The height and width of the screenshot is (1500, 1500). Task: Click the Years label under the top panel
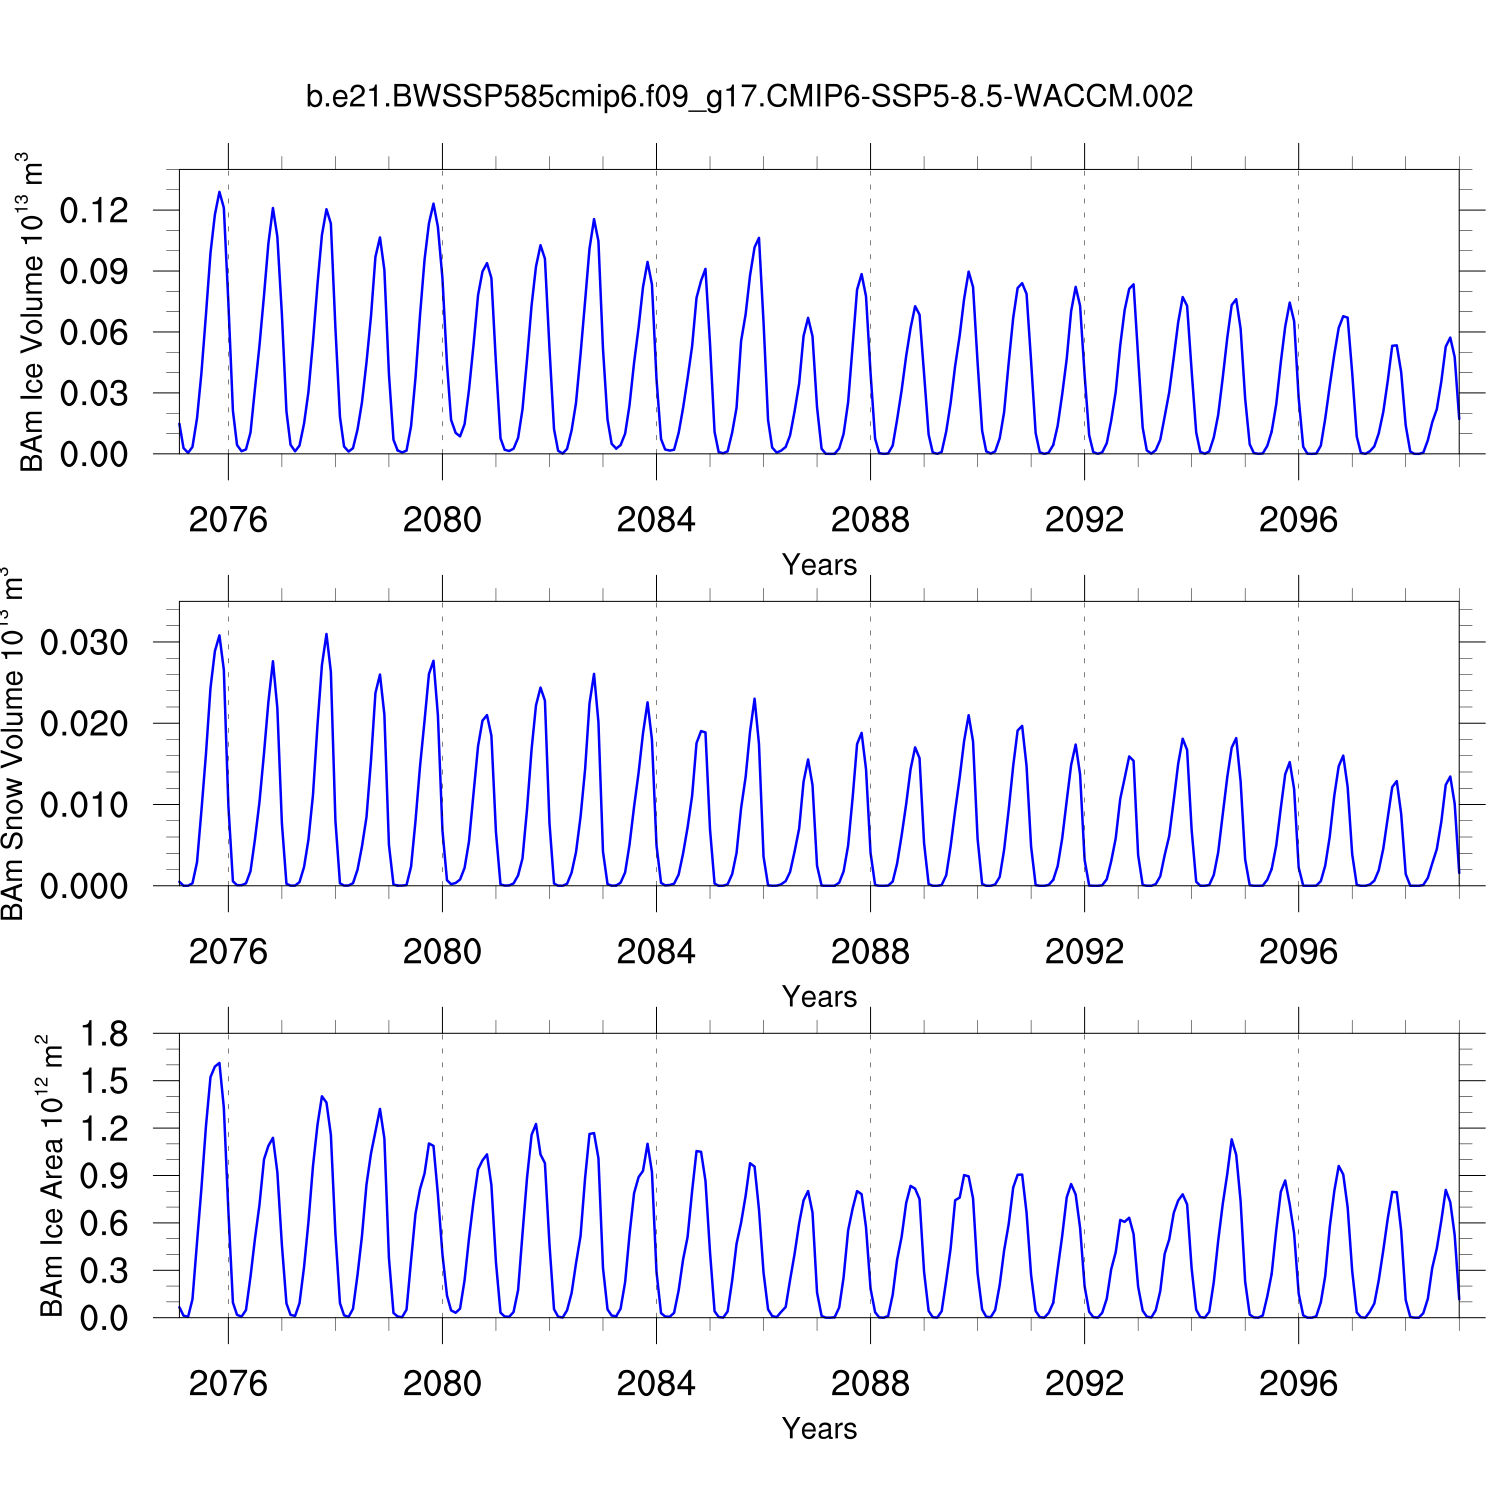point(819,565)
